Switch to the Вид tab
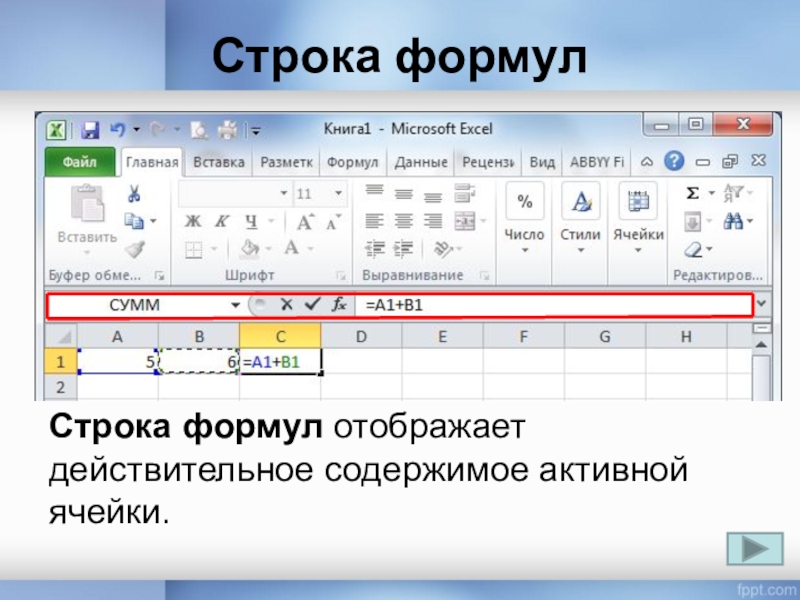 click(x=542, y=162)
